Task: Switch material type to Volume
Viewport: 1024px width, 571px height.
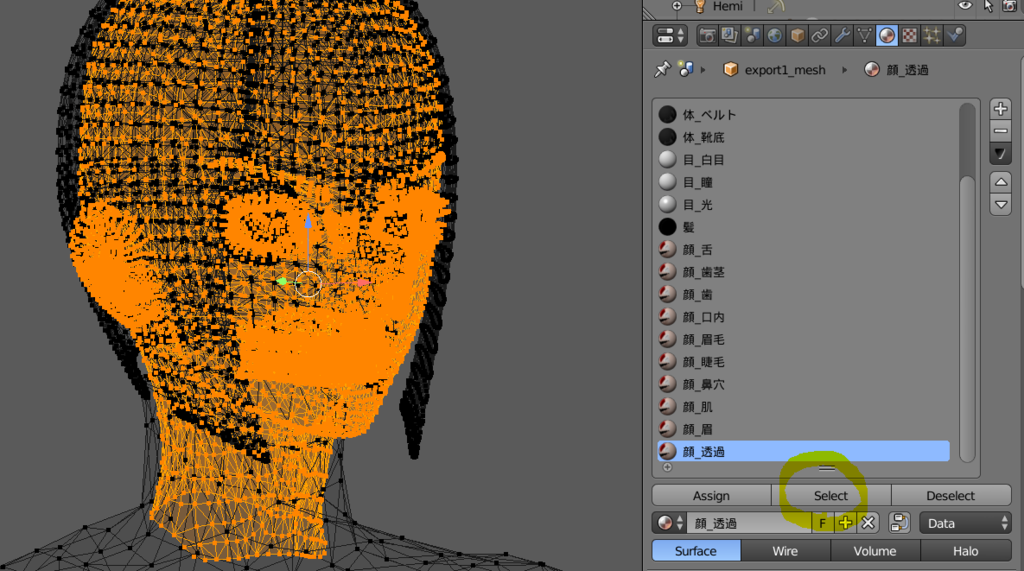Action: point(875,551)
